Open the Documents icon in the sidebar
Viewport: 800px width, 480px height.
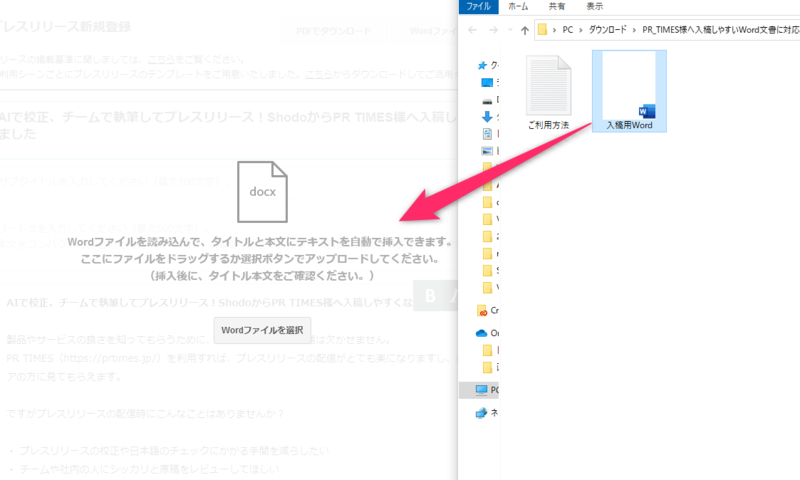(487, 134)
